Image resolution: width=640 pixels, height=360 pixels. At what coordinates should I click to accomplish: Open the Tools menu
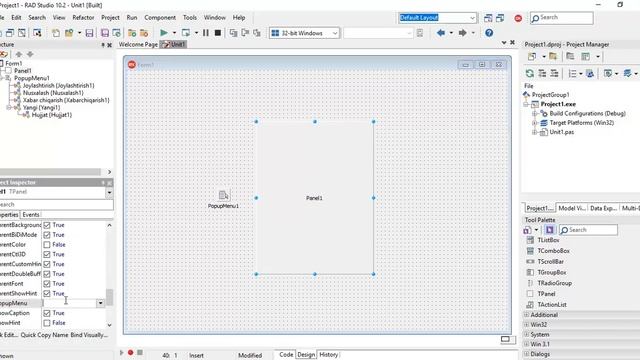[x=190, y=18]
